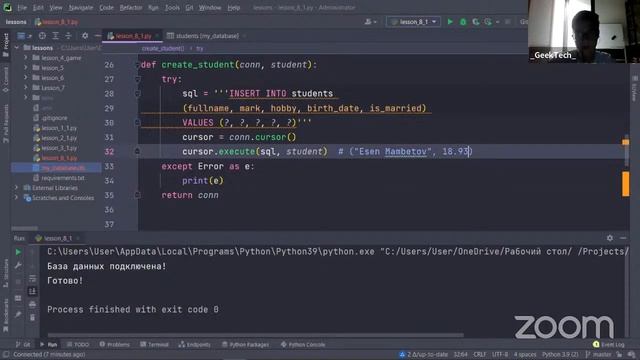
Task: Open lesson_1_1.py in the project tree
Action: pyautogui.click(x=59, y=128)
